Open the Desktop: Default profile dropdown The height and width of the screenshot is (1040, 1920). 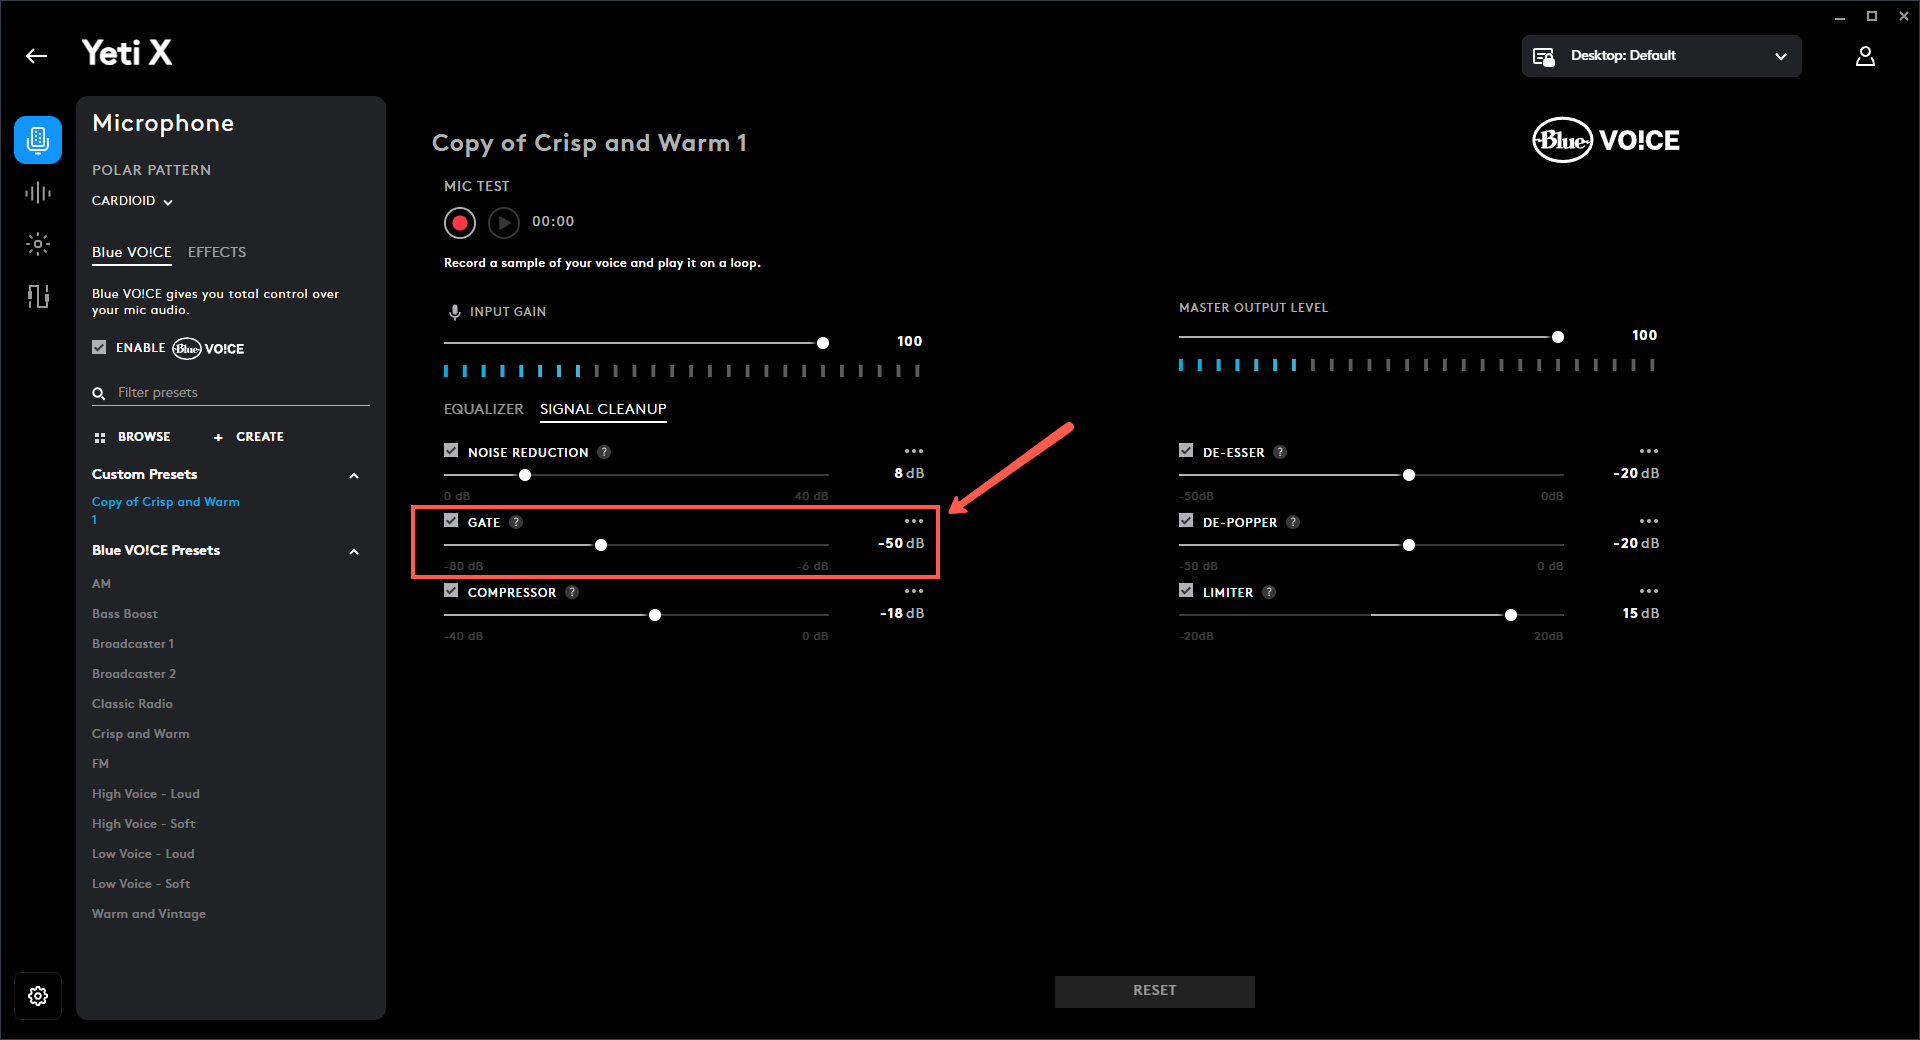click(x=1661, y=56)
